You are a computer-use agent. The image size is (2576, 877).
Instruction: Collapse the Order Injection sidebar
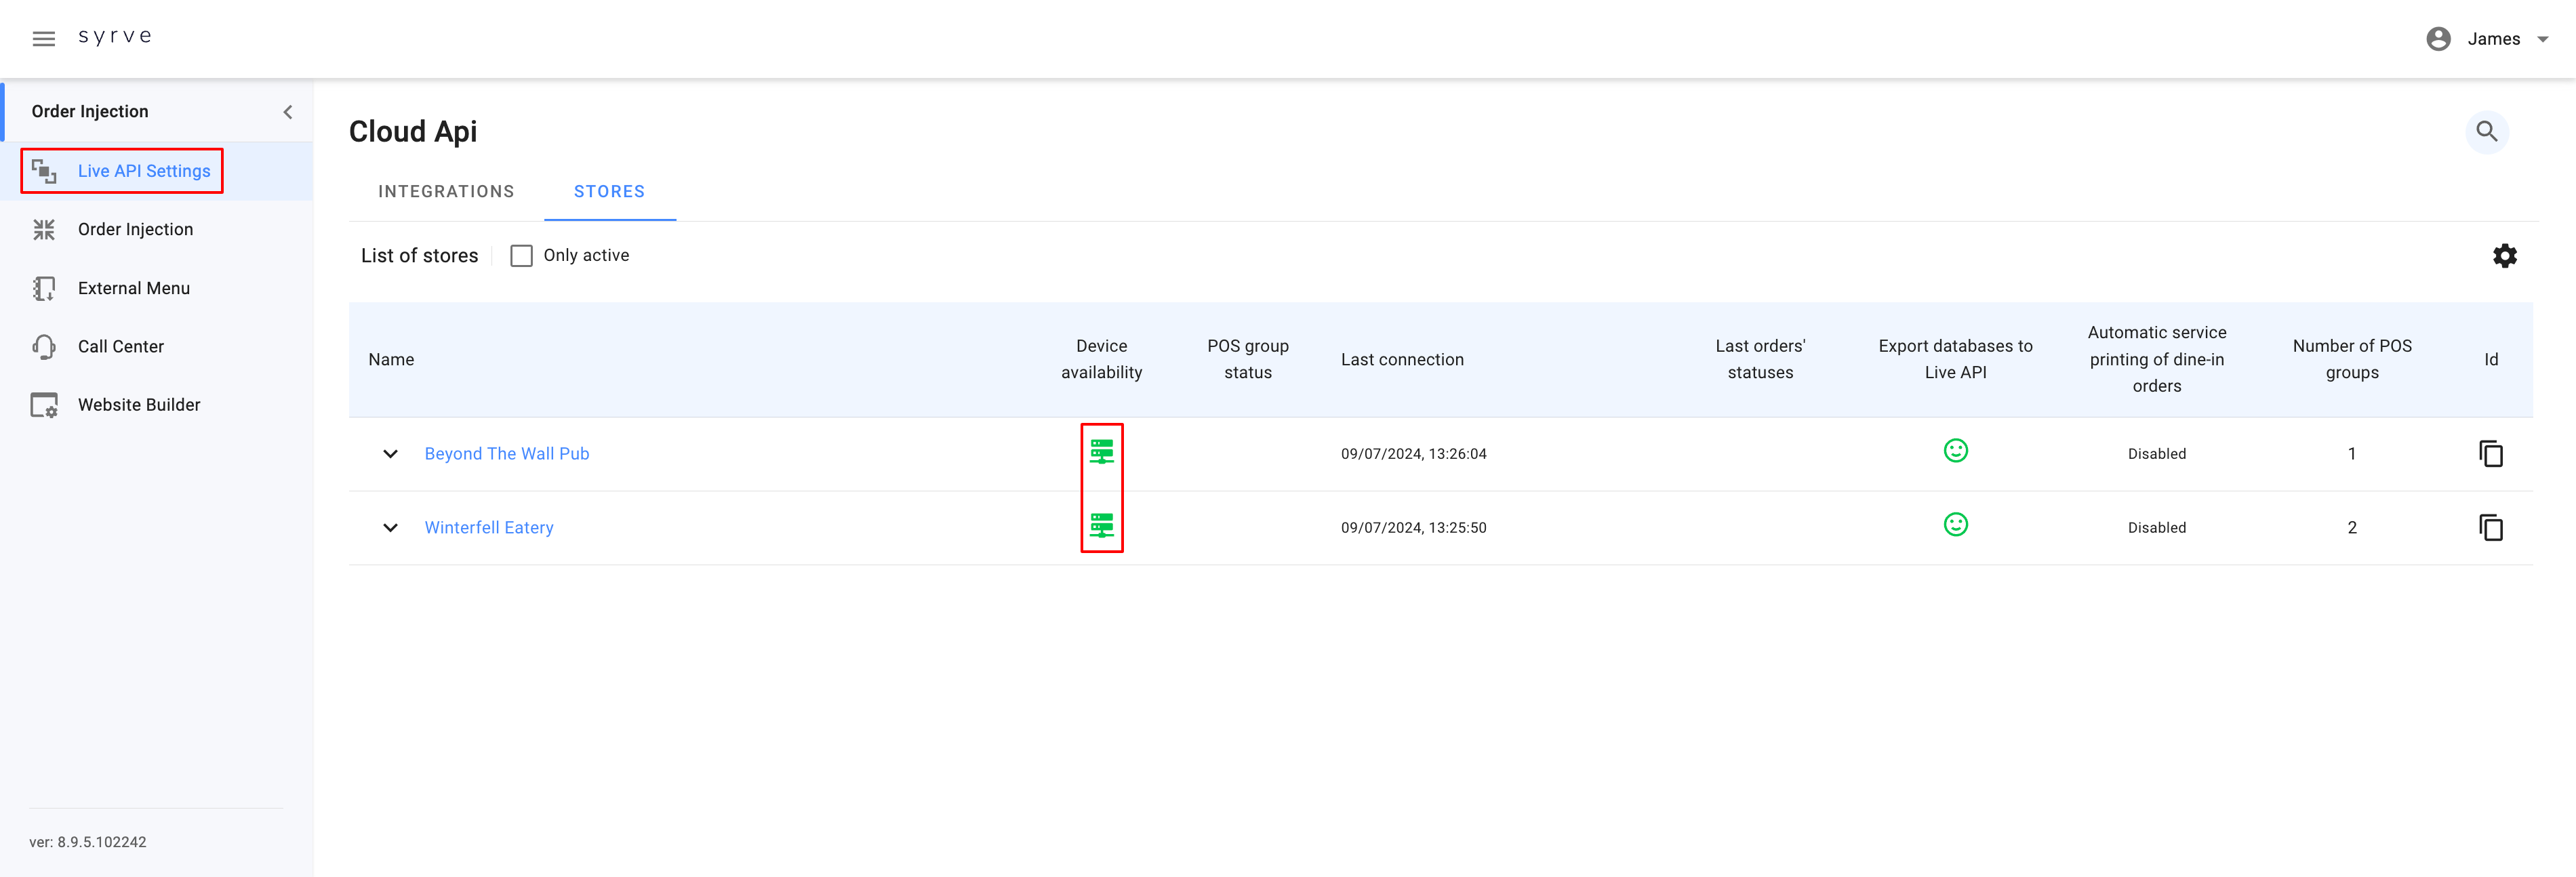288,112
